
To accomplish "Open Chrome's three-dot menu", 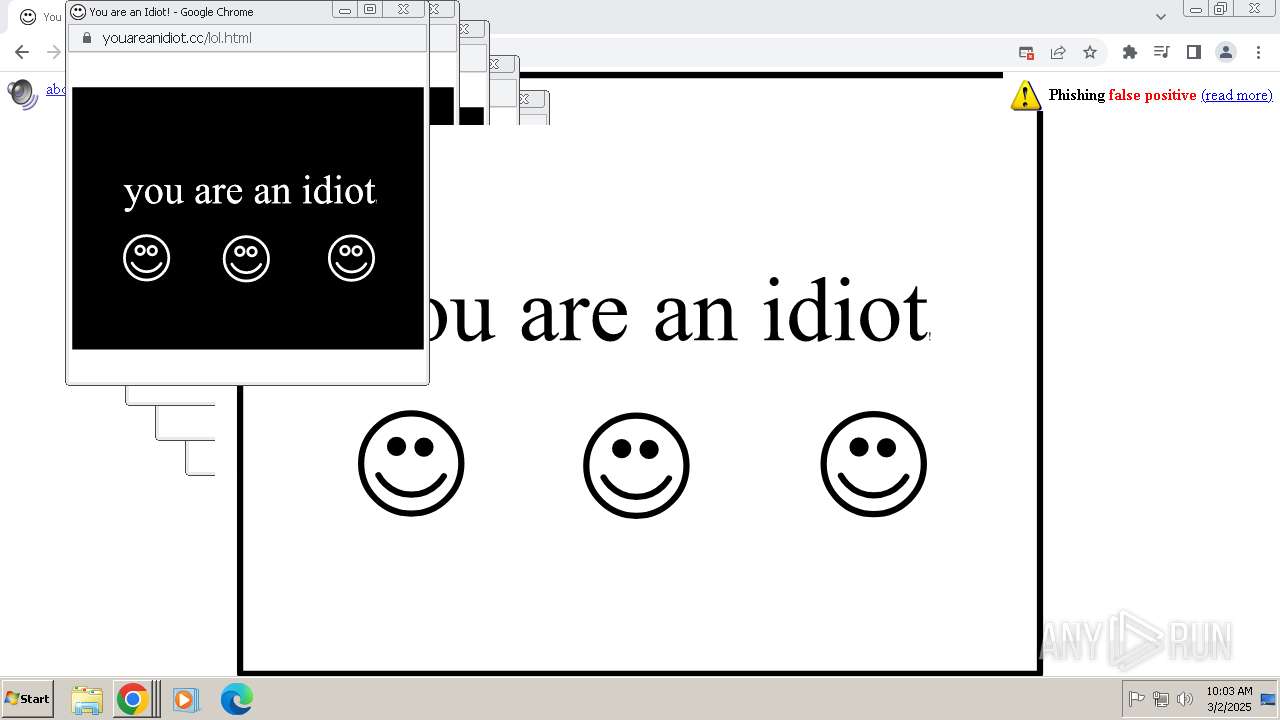I will pos(1258,53).
